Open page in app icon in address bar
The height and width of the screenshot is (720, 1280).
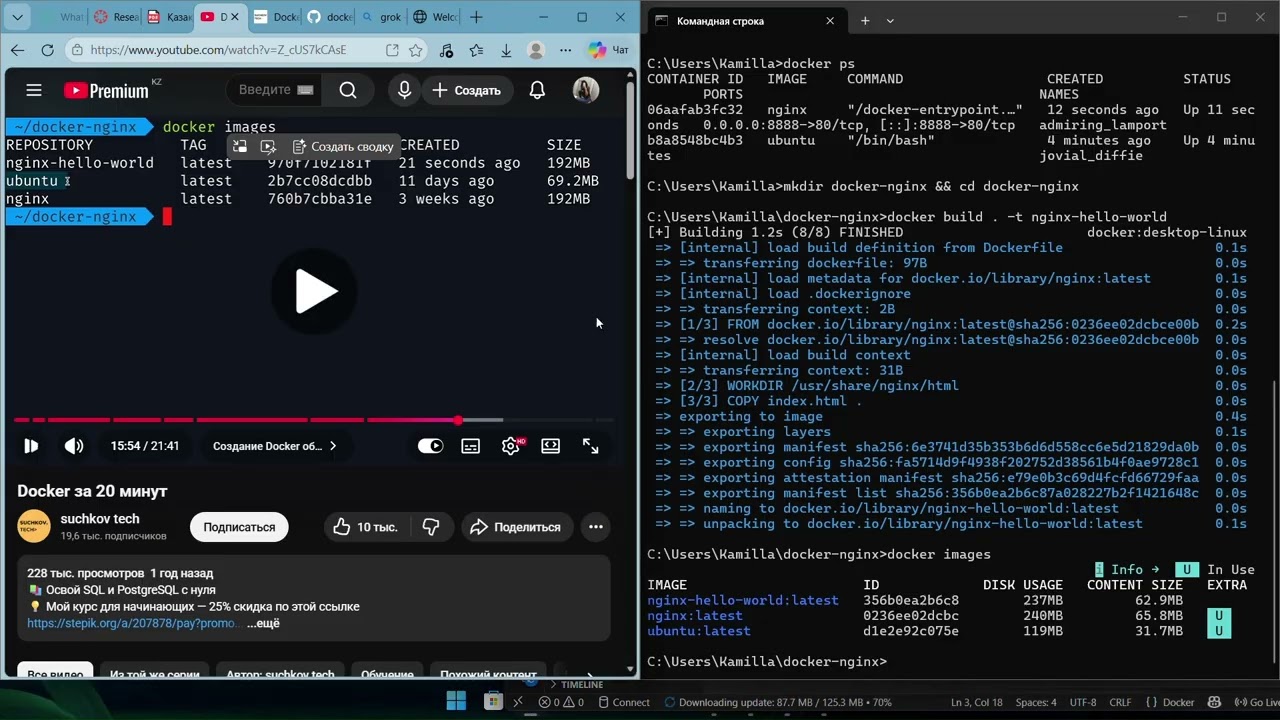[392, 50]
